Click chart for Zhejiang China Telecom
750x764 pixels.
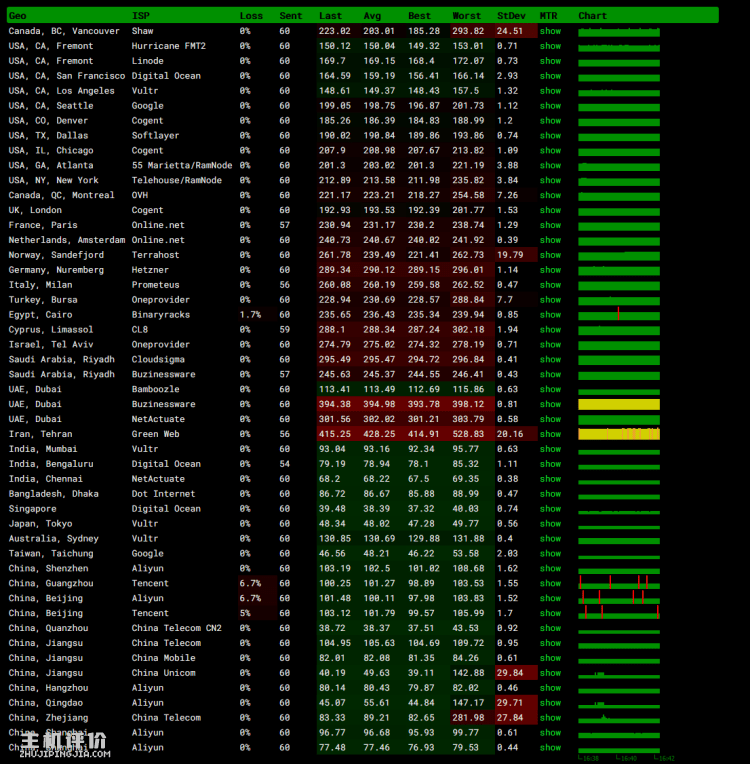point(619,718)
